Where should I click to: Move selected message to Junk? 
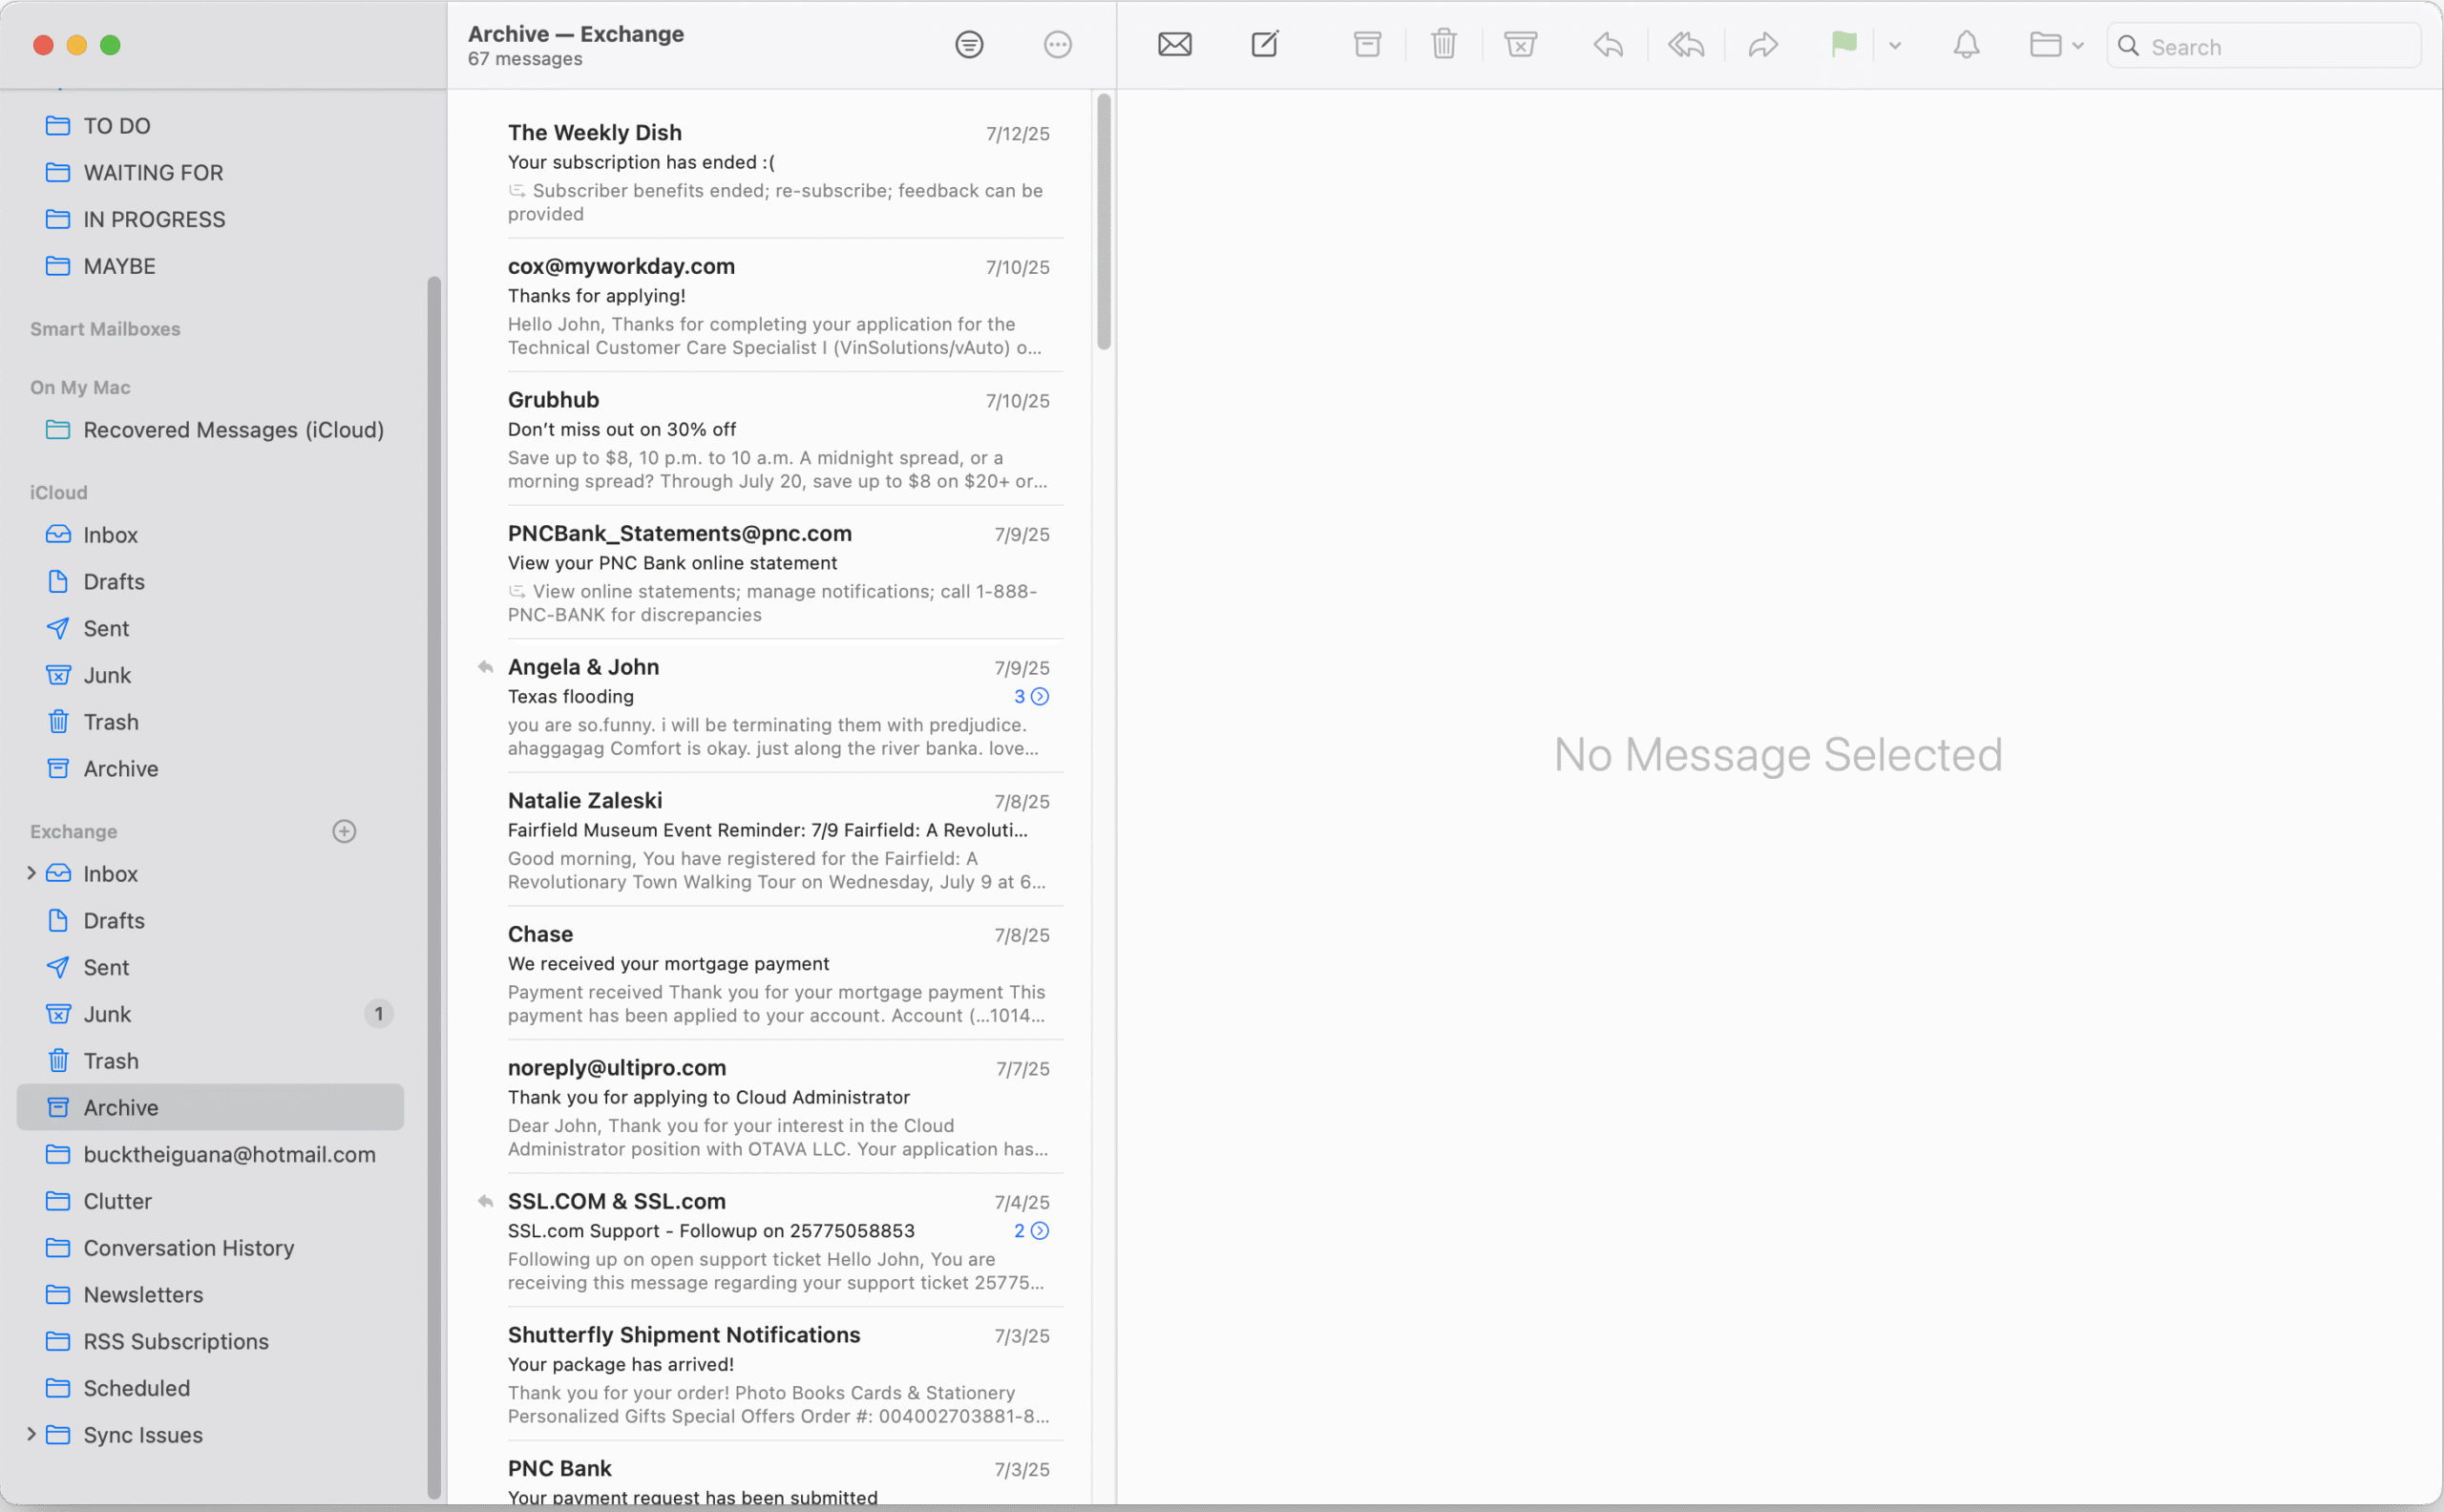click(1520, 45)
